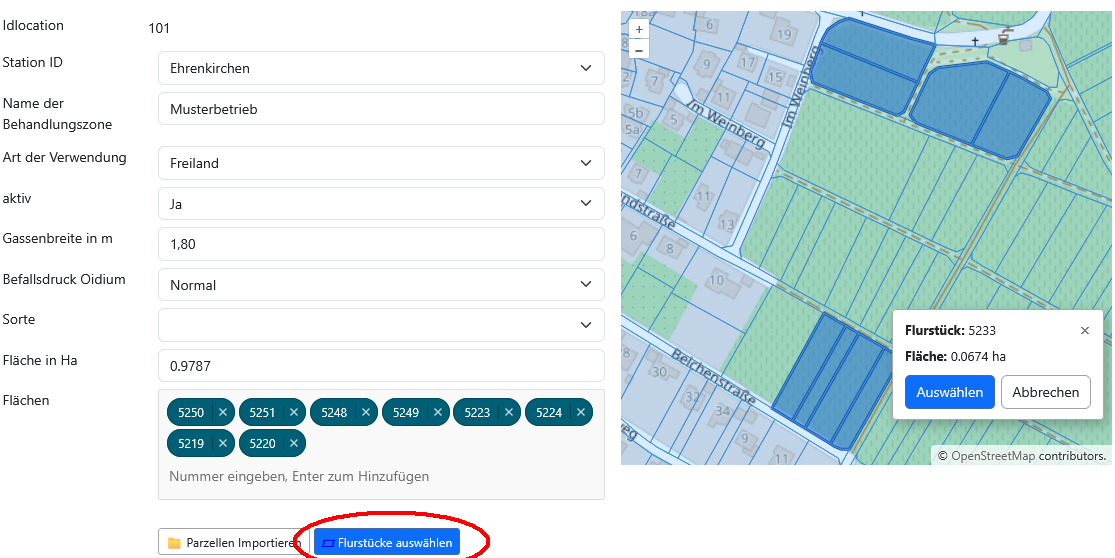Activate the Flurstücke auswählen button
Image resolution: width=1115 pixels, height=558 pixels.
point(387,543)
